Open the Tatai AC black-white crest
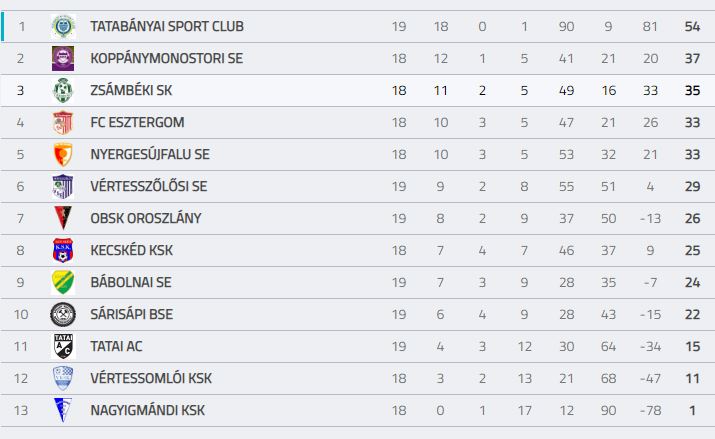Viewport: 715px width, 439px height. [x=63, y=346]
